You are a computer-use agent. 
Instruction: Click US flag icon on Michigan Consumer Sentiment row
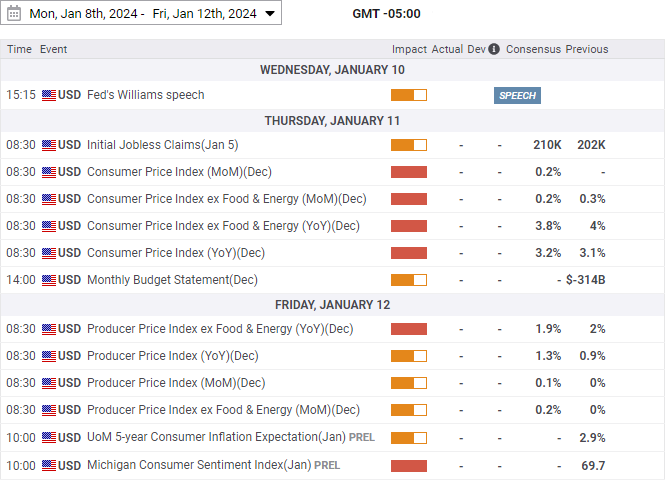pos(49,466)
